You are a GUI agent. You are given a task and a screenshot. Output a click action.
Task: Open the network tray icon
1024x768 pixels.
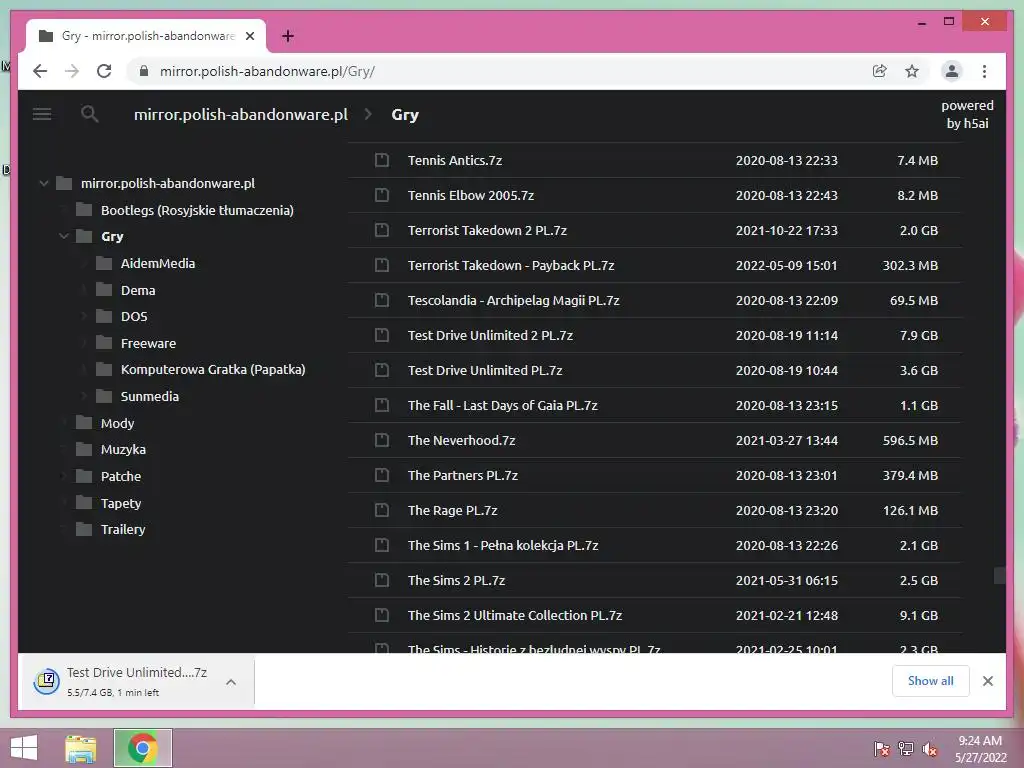(x=906, y=749)
